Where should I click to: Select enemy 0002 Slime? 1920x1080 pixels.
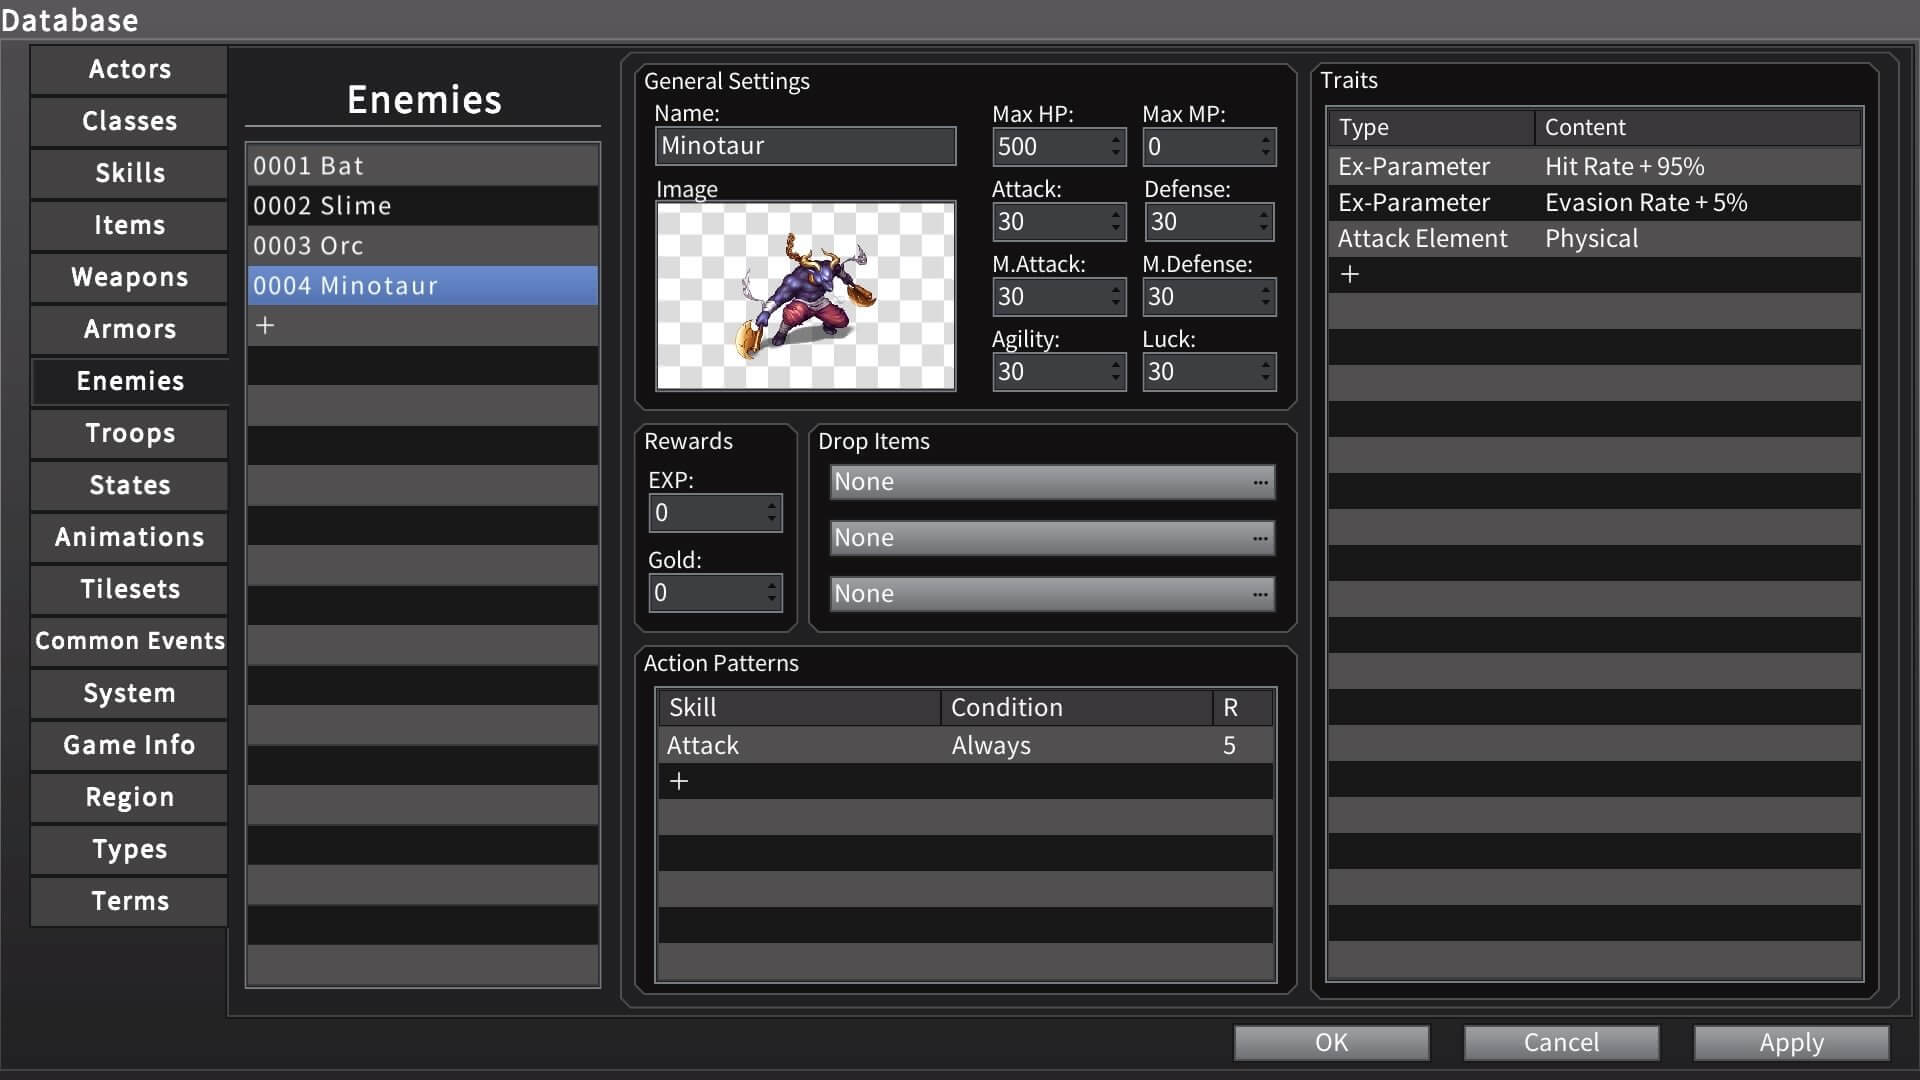423,206
